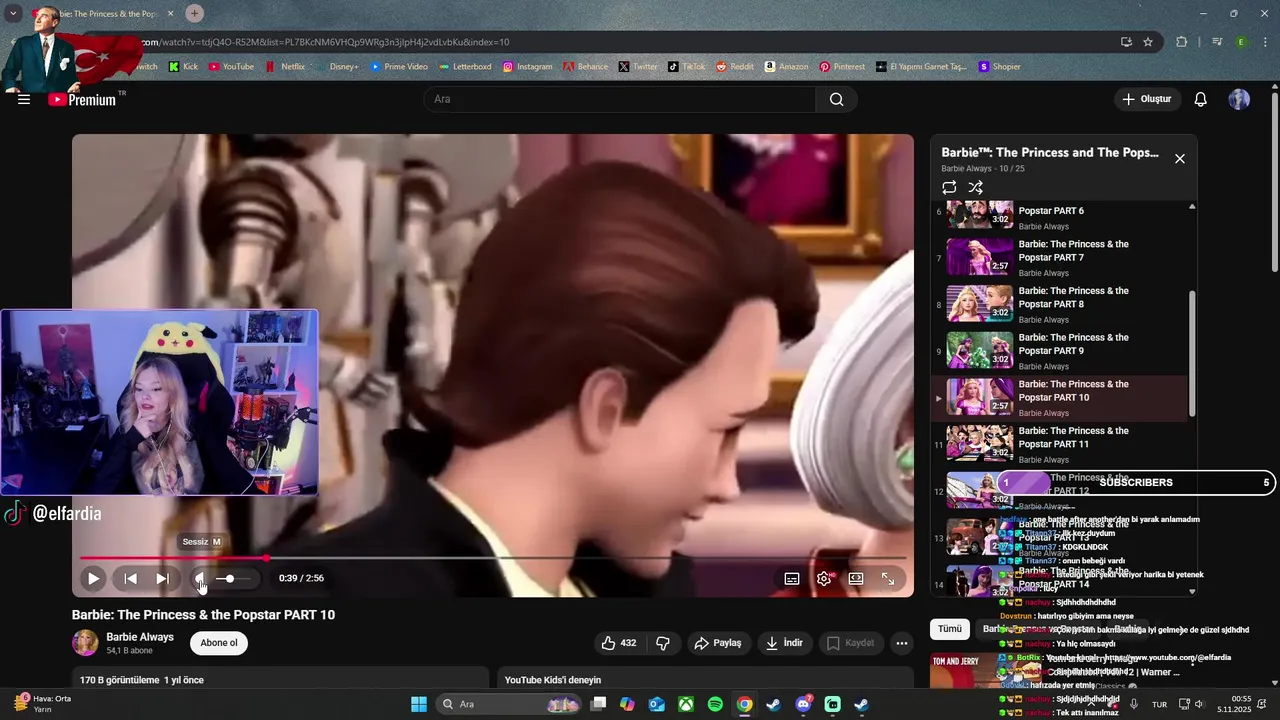Open the Reddit bookmark
This screenshot has height=720, width=1280.
pos(735,67)
